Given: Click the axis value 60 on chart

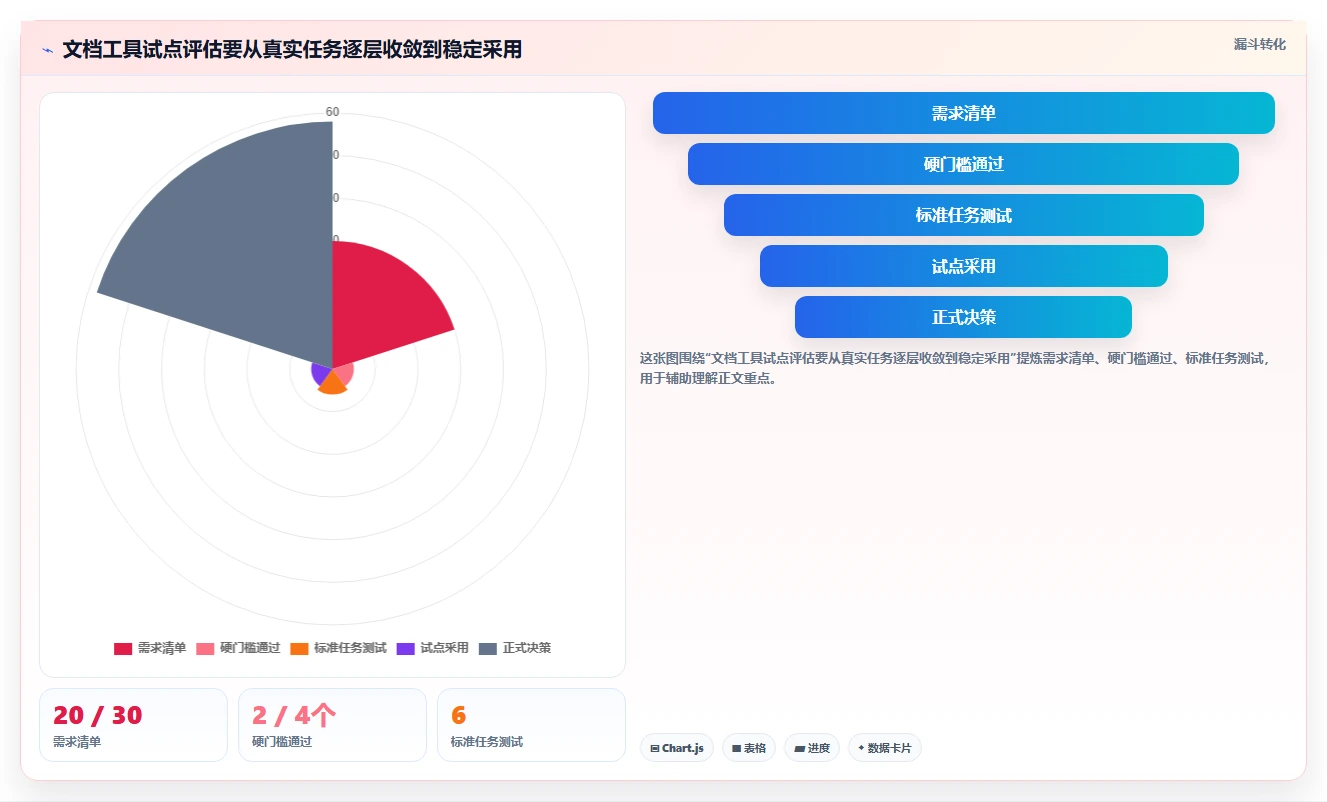Looking at the screenshot, I should [x=333, y=112].
